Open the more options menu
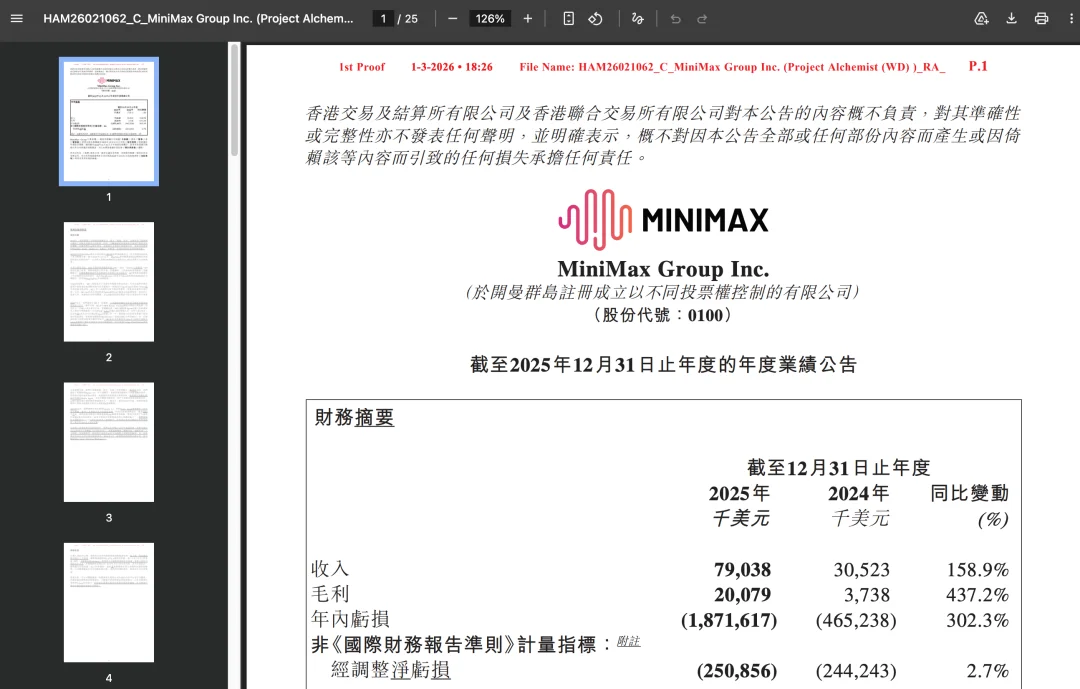 pyautogui.click(x=1071, y=18)
